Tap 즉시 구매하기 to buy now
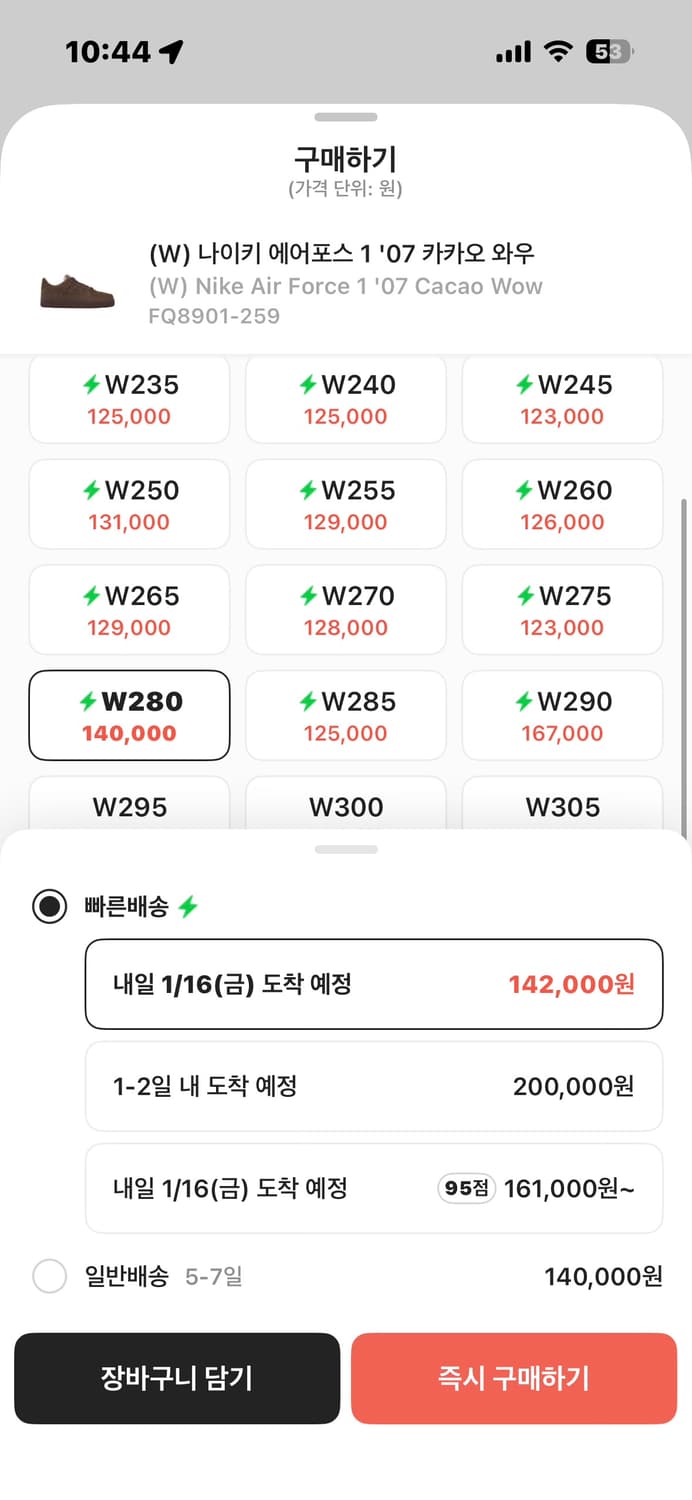 coord(514,1378)
